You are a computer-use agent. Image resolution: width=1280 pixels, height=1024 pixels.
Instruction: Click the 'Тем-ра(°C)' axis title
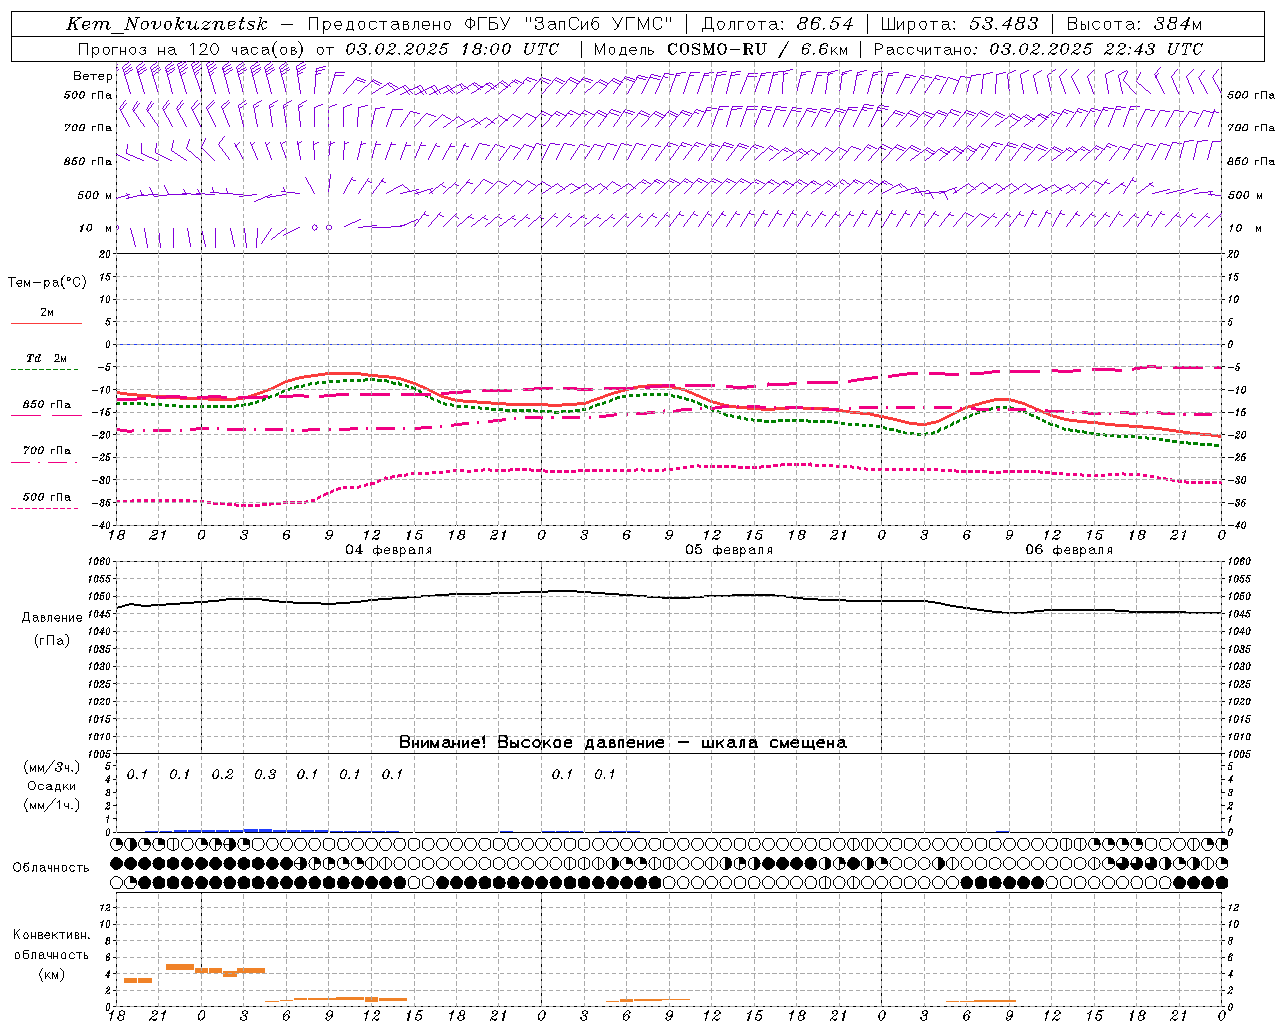tap(47, 283)
